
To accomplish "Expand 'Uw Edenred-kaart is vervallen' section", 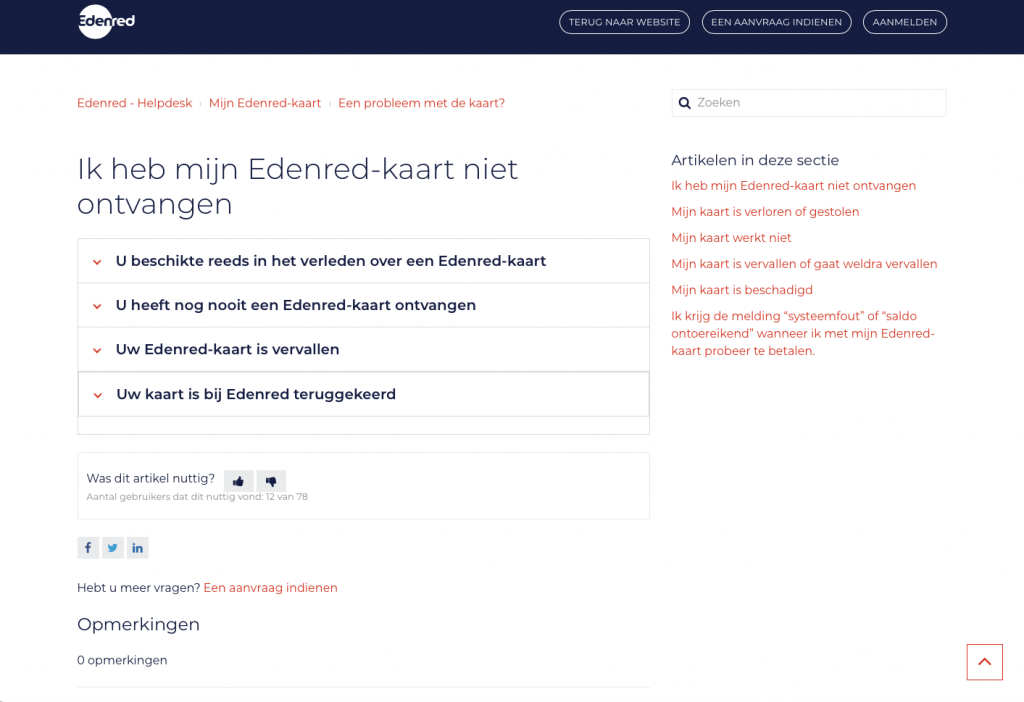I will pos(227,349).
